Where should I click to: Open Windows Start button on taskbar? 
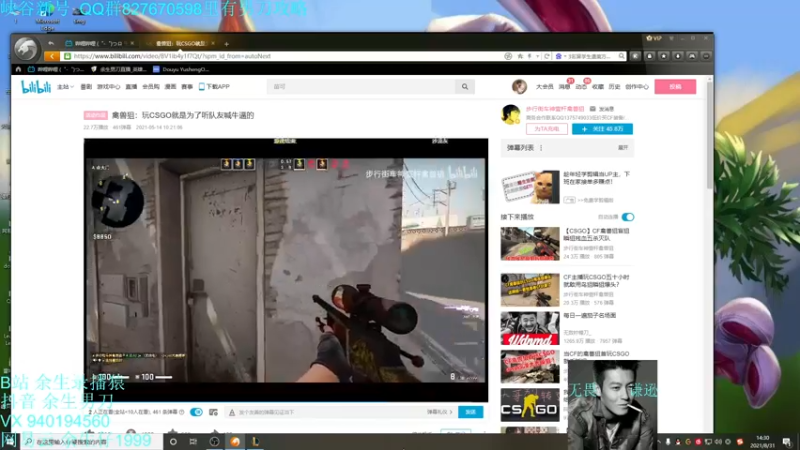[9, 441]
